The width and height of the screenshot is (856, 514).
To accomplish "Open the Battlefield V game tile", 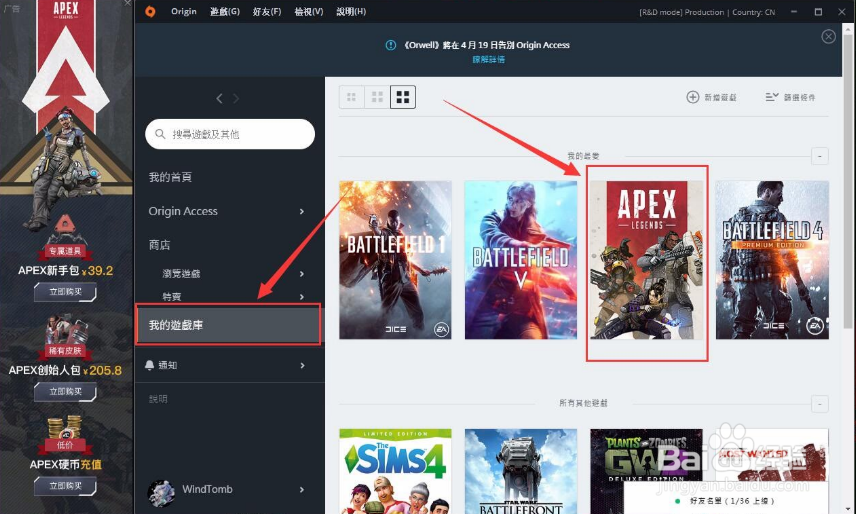I will [x=521, y=260].
